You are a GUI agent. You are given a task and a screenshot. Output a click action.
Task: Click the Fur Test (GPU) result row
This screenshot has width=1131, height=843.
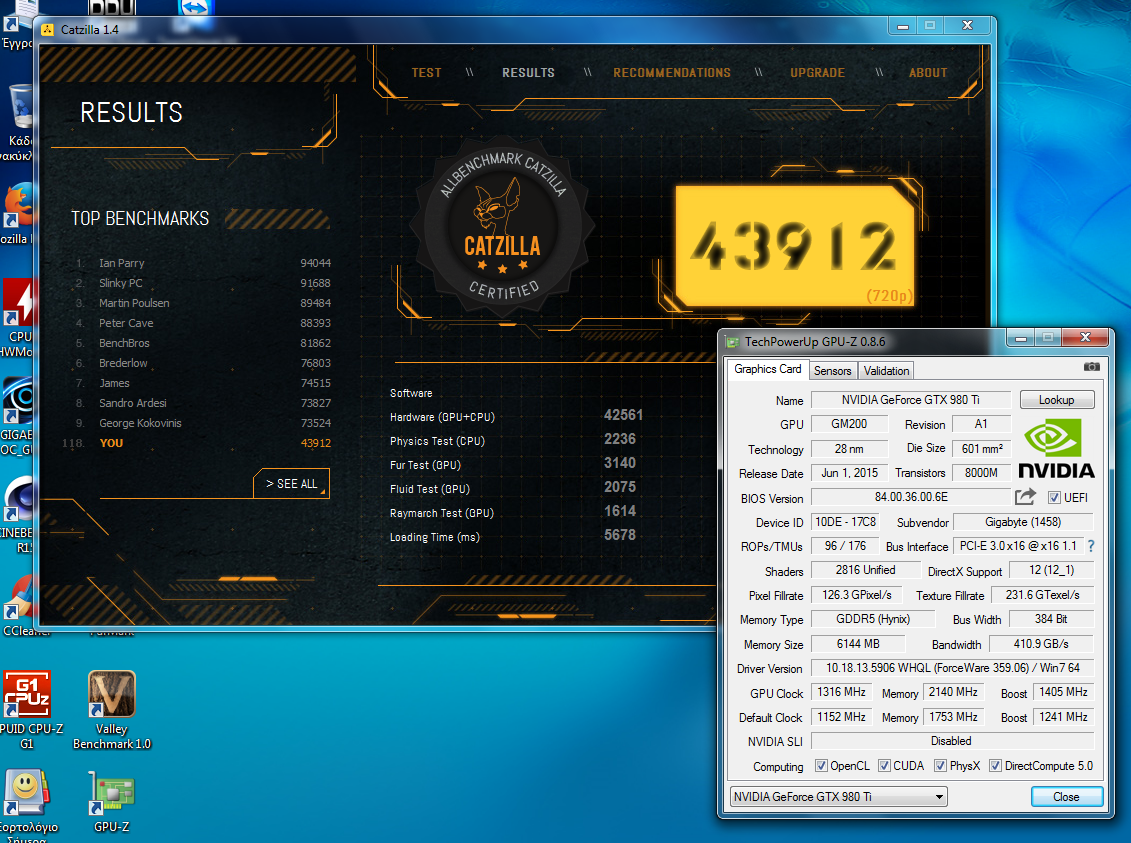point(514,464)
